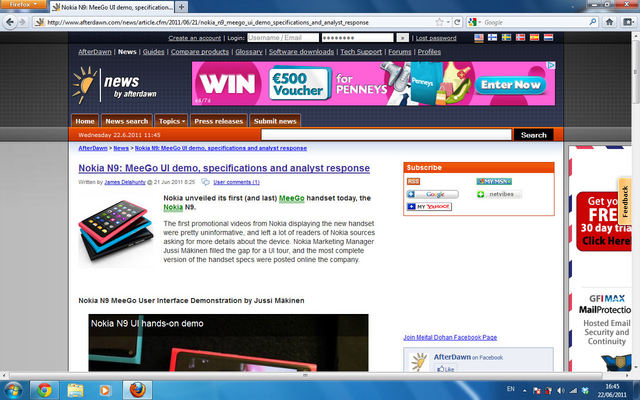Open the AdChoices icon on banner ad

pyautogui.click(x=551, y=65)
